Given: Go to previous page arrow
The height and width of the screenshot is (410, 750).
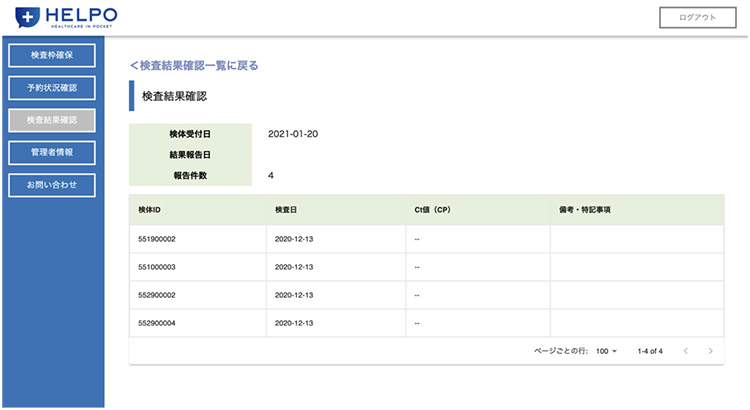Looking at the screenshot, I should (686, 351).
